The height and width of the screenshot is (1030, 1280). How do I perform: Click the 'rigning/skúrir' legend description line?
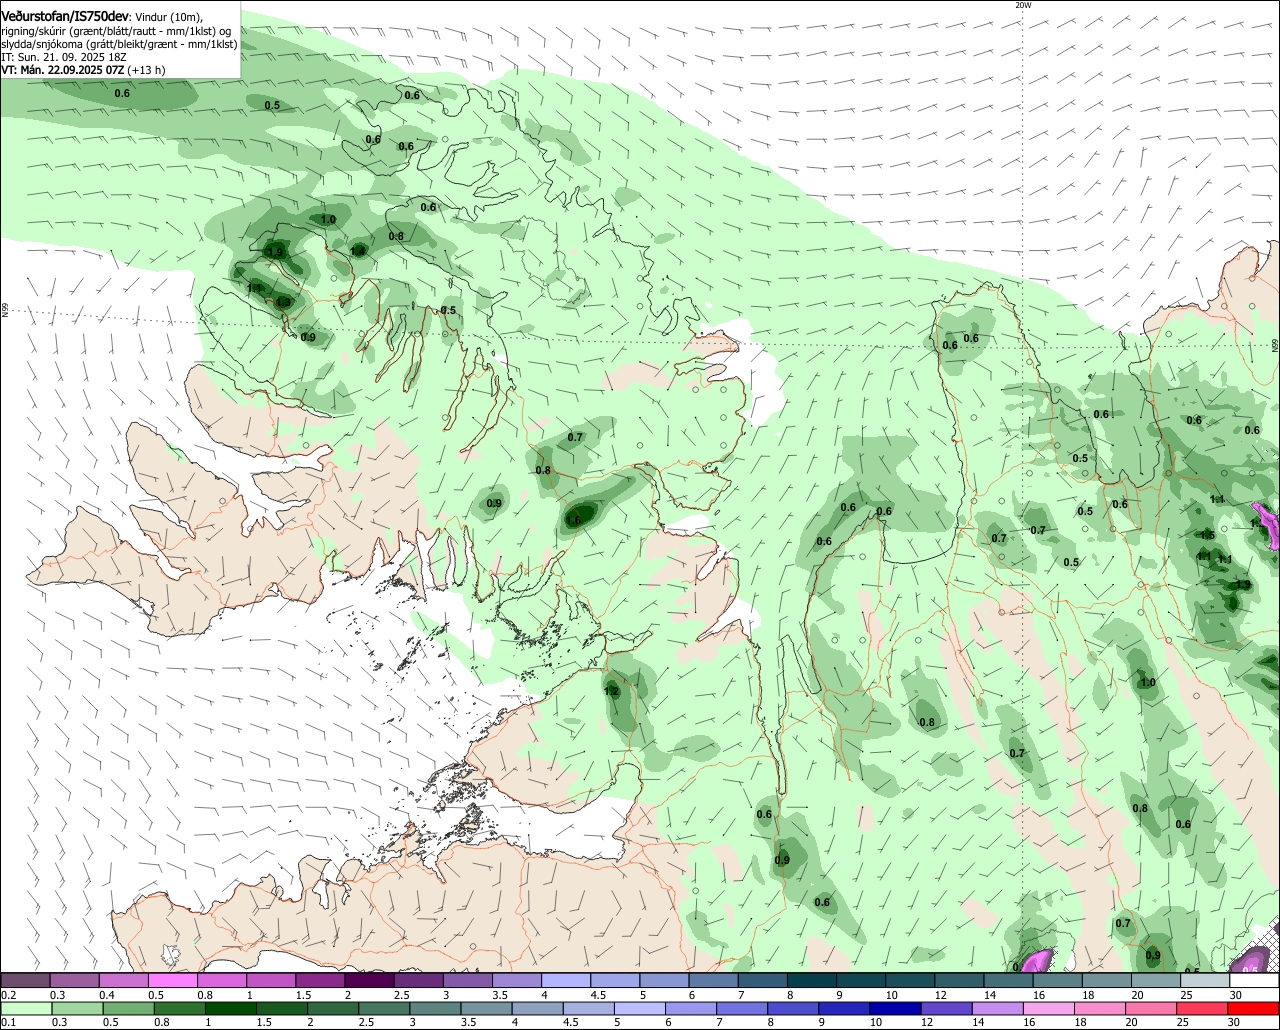click(116, 31)
